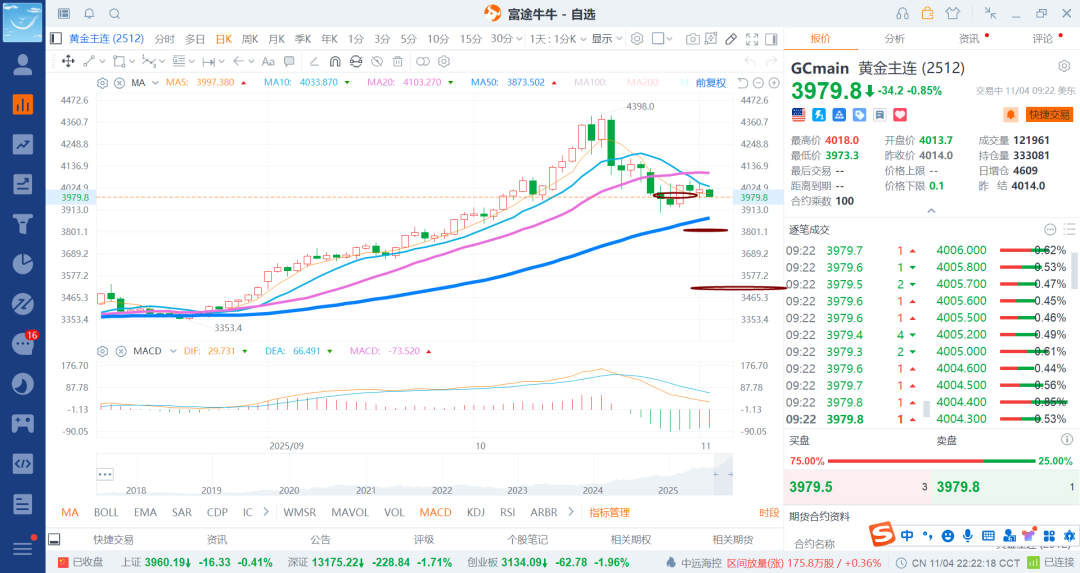The image size is (1080, 573).
Task: Take a chart screenshot with camera icon
Action: (x=692, y=39)
